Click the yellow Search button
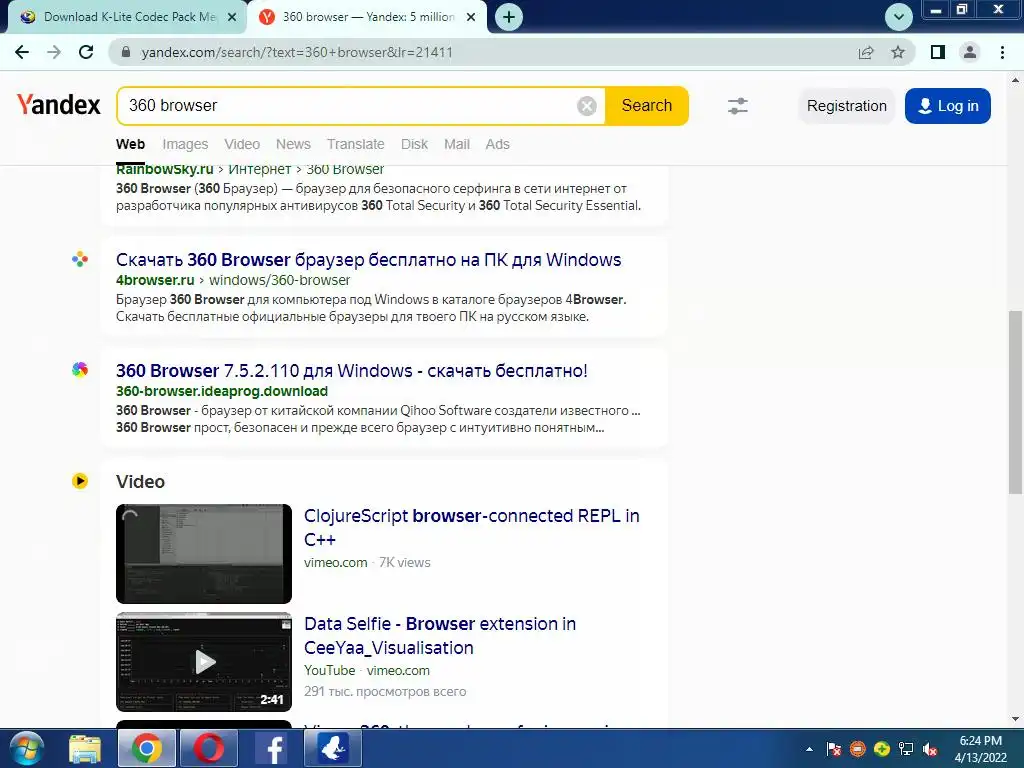 click(647, 106)
